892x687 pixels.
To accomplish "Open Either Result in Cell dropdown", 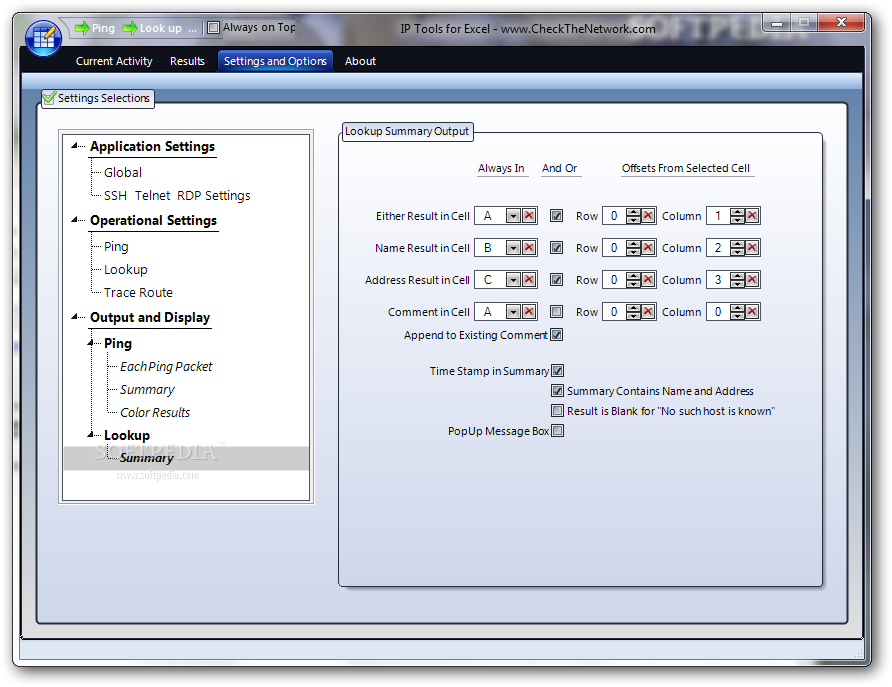I will point(513,216).
